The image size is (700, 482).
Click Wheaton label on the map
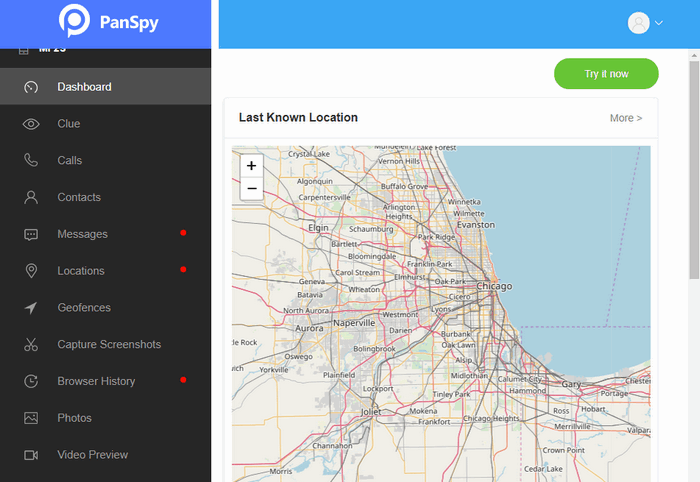point(364,290)
